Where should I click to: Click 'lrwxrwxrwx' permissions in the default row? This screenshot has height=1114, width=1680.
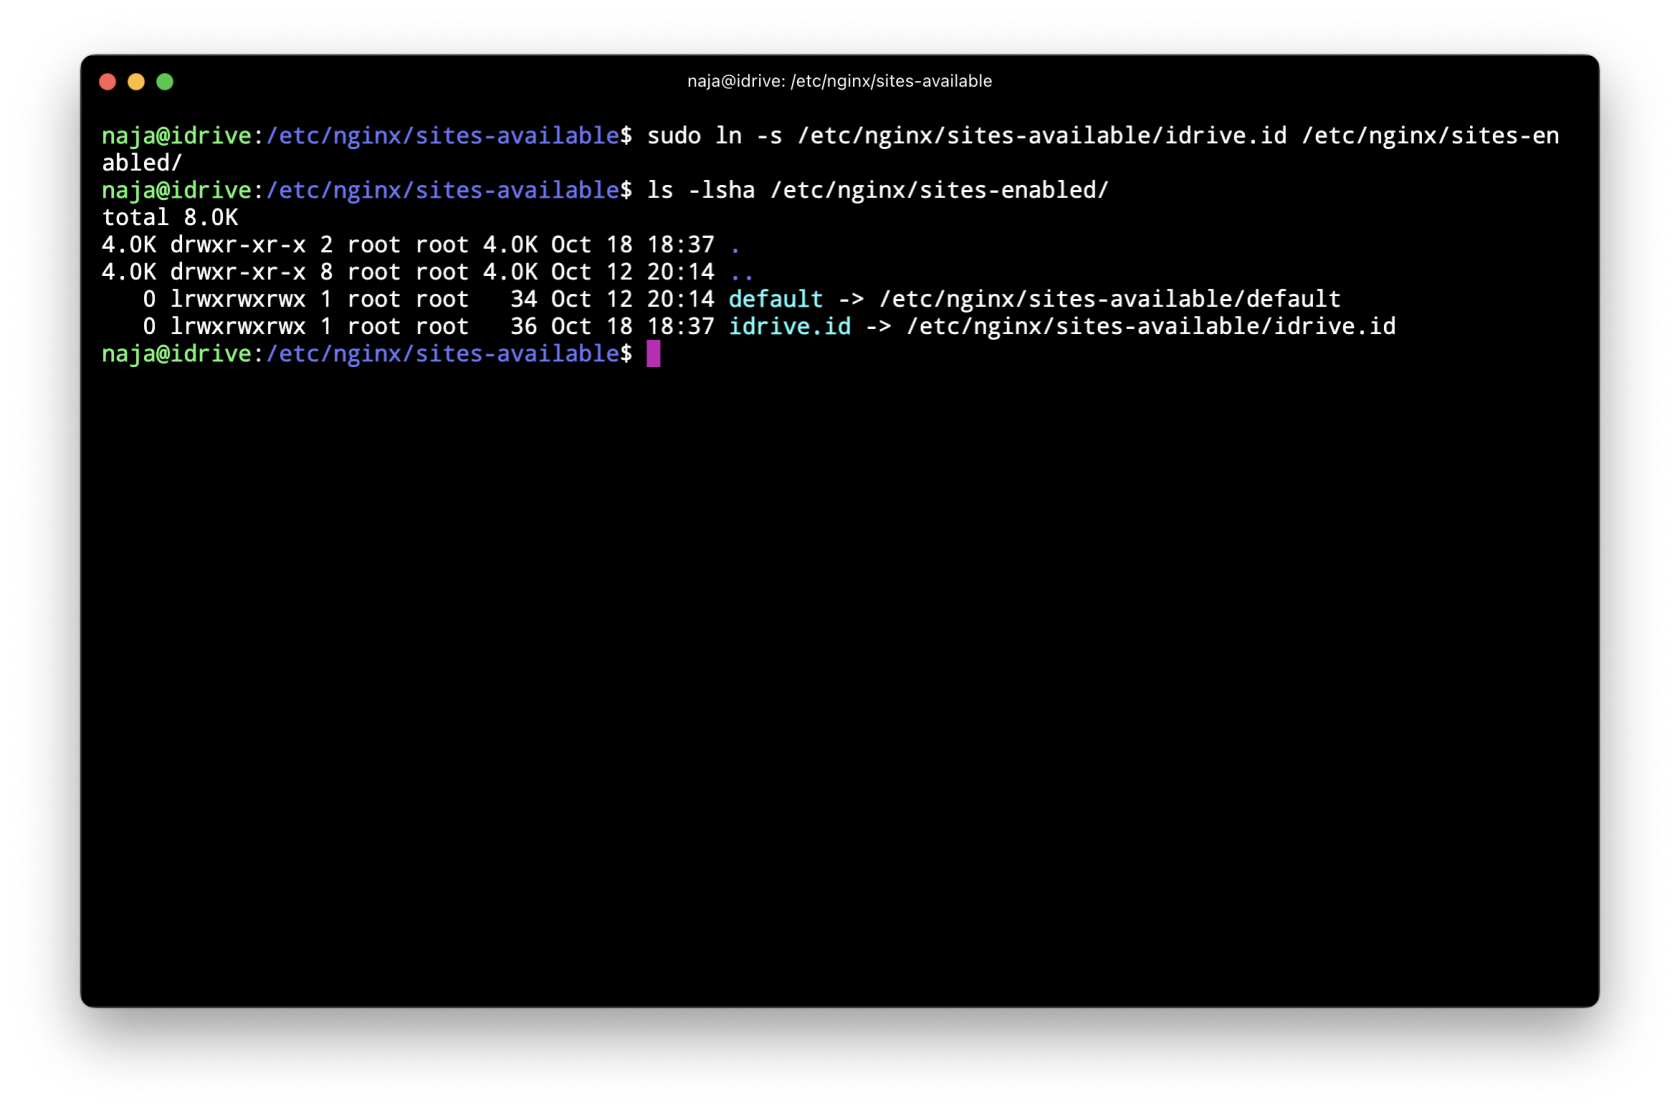[238, 299]
